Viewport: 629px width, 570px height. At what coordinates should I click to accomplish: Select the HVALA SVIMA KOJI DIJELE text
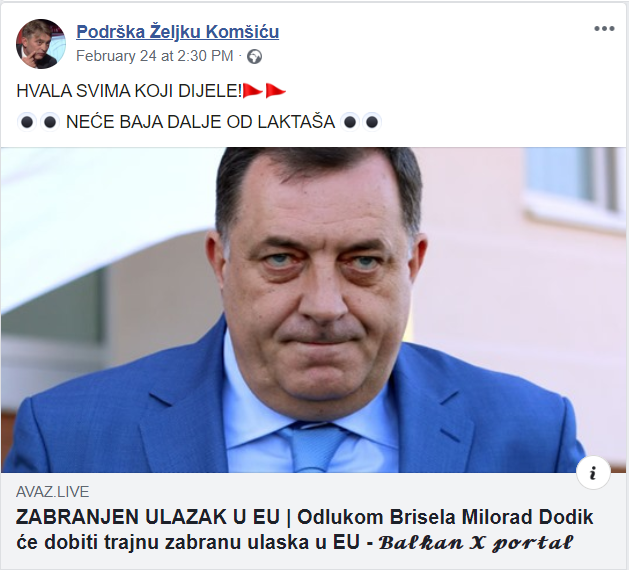click(x=129, y=91)
